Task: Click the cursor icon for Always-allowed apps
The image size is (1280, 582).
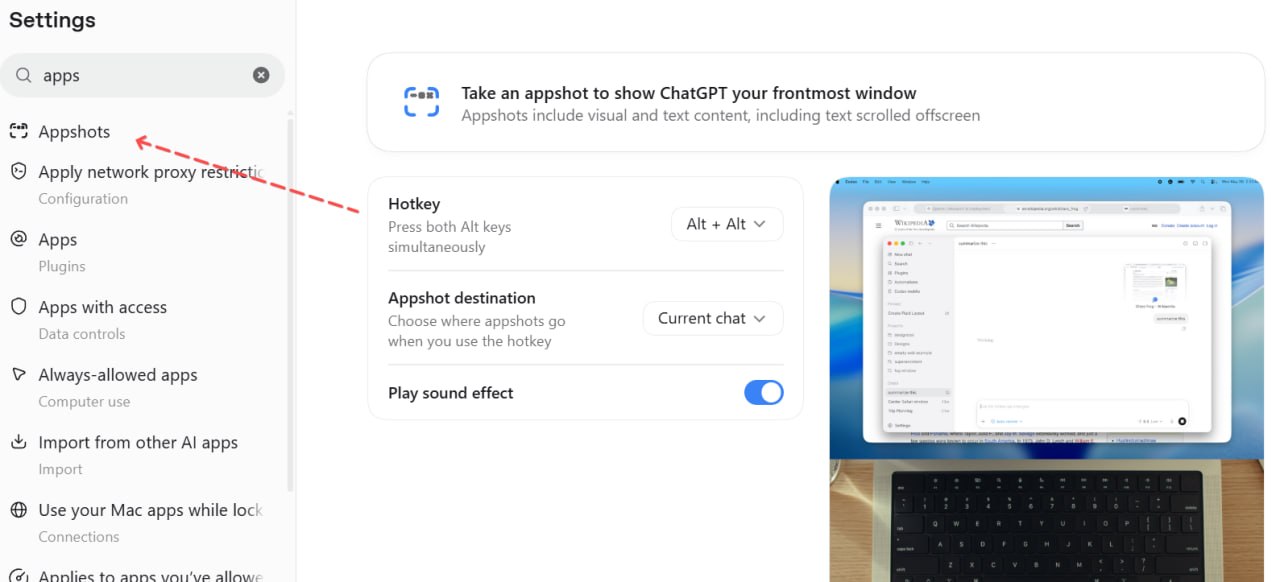Action: coord(18,374)
